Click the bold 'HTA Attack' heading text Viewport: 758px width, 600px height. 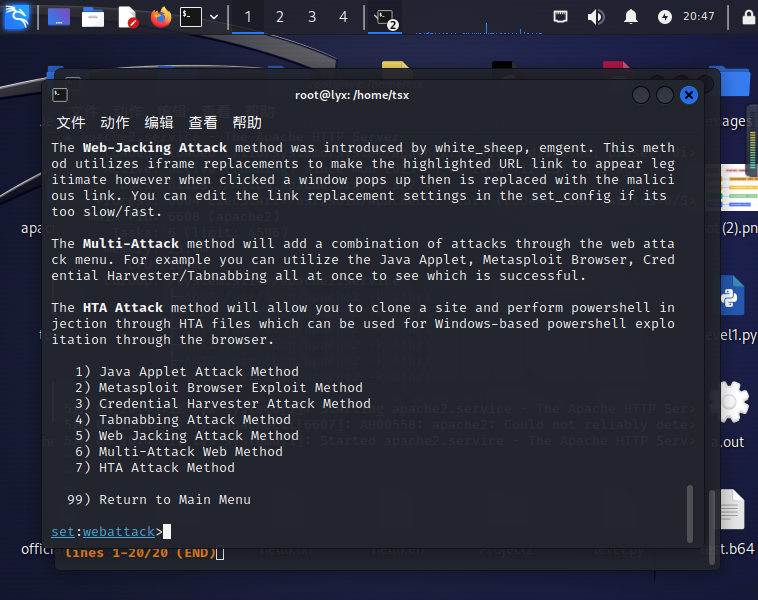(123, 307)
